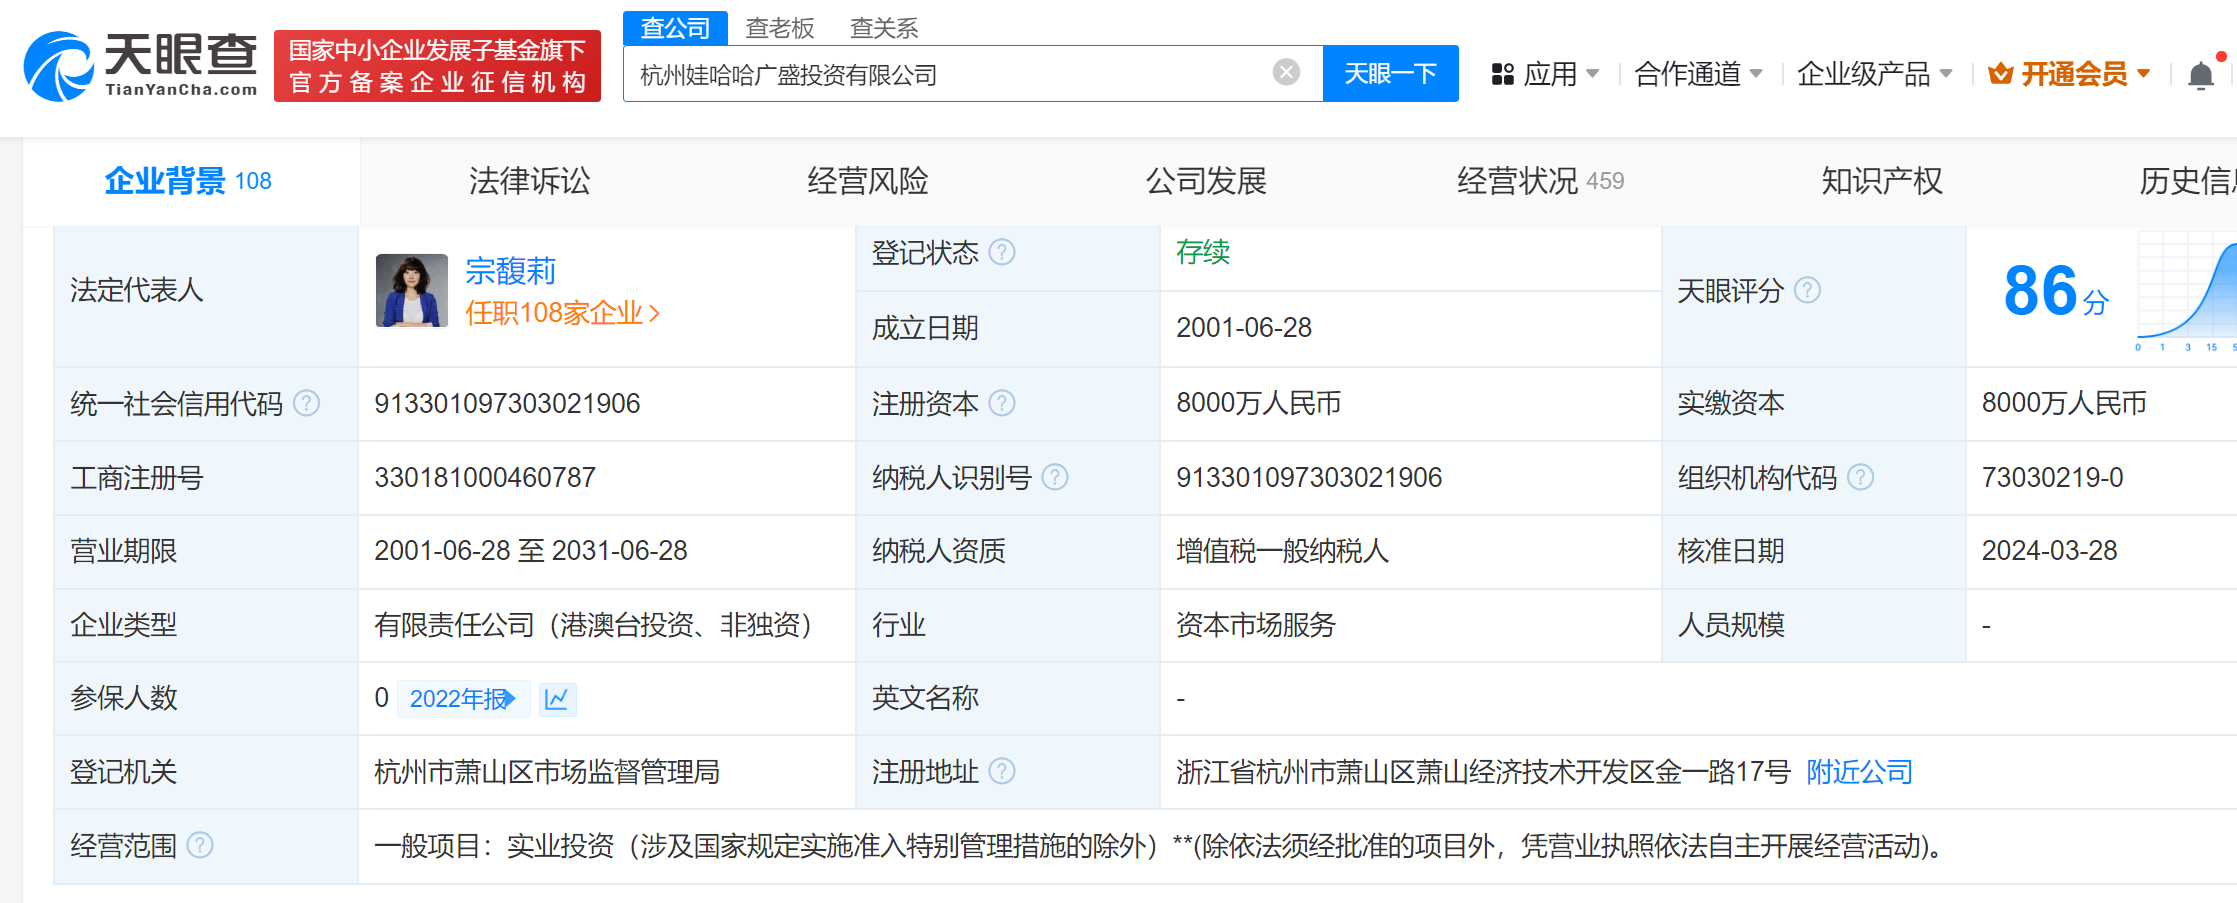Expand the 合作通道 dropdown
The image size is (2237, 903).
(x=1697, y=74)
